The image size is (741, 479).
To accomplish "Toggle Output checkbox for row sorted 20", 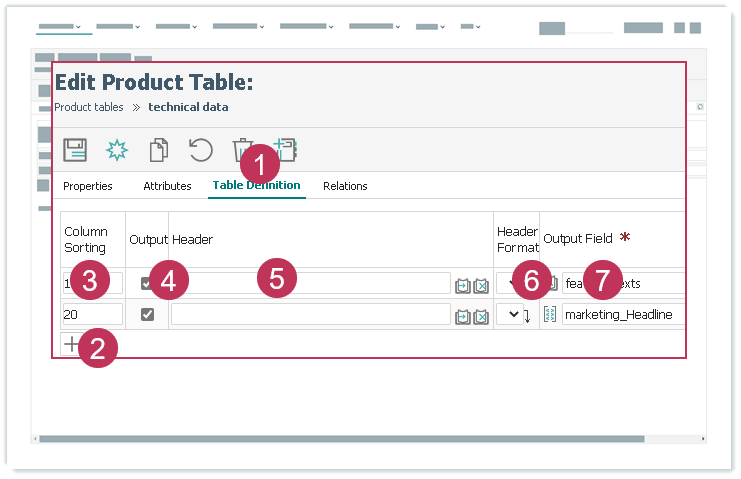I will tap(148, 314).
